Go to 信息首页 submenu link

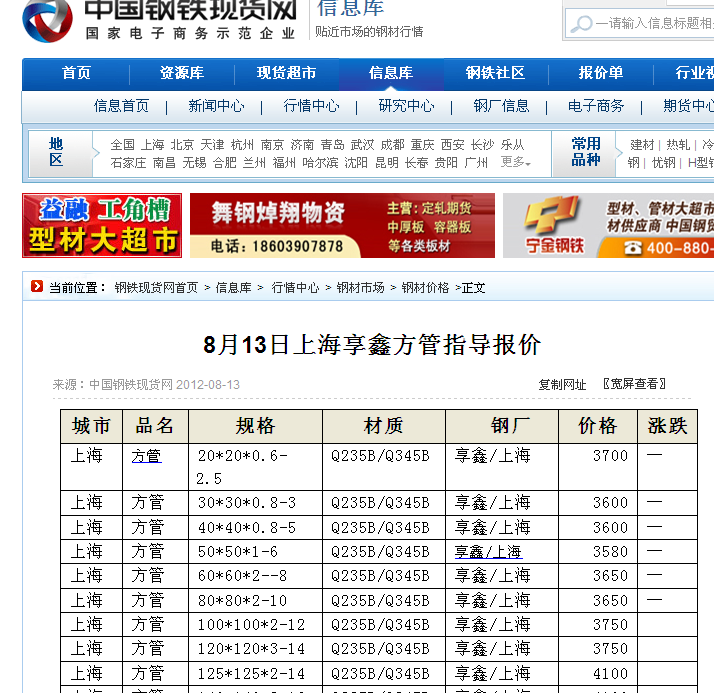tap(122, 106)
